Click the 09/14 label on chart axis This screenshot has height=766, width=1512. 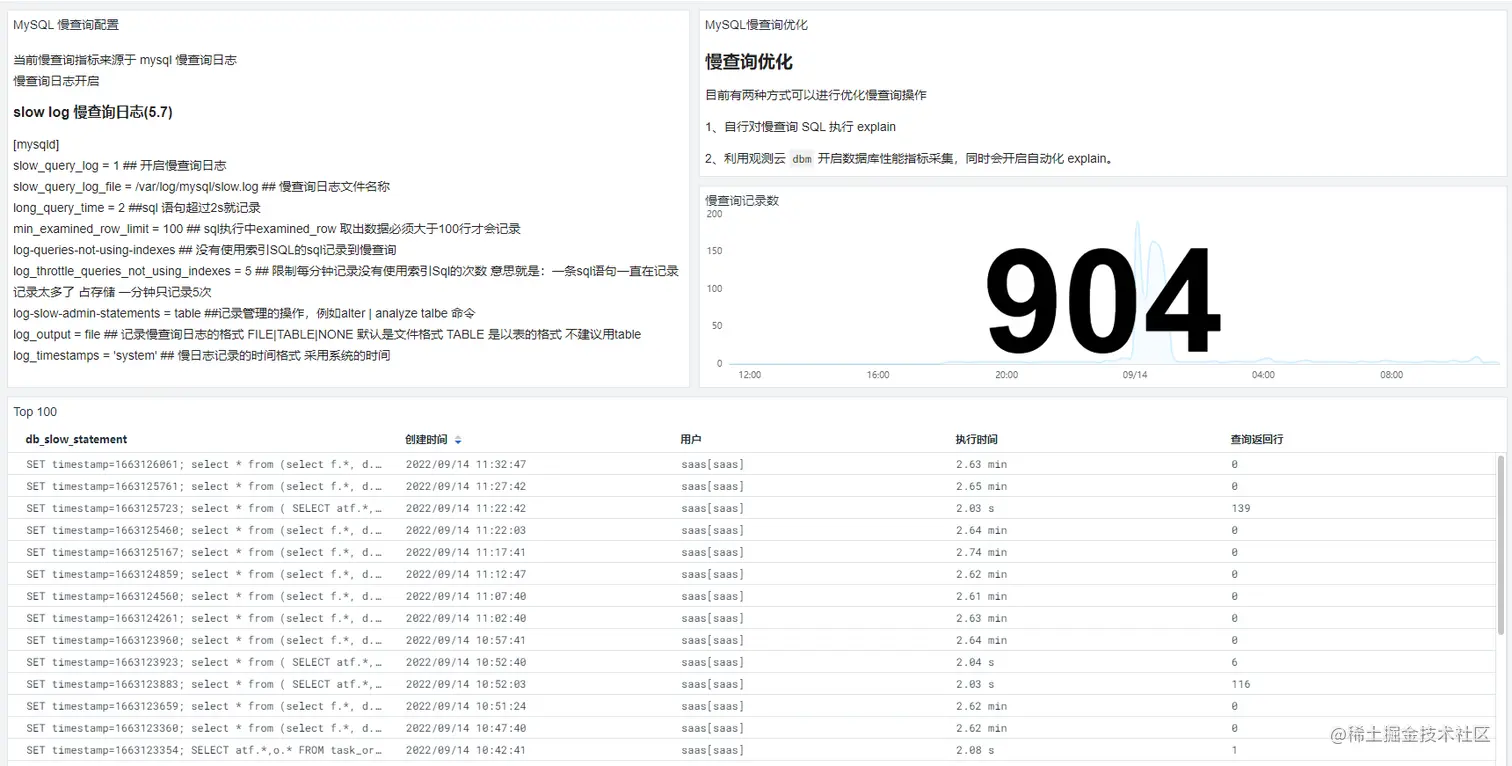1134,375
